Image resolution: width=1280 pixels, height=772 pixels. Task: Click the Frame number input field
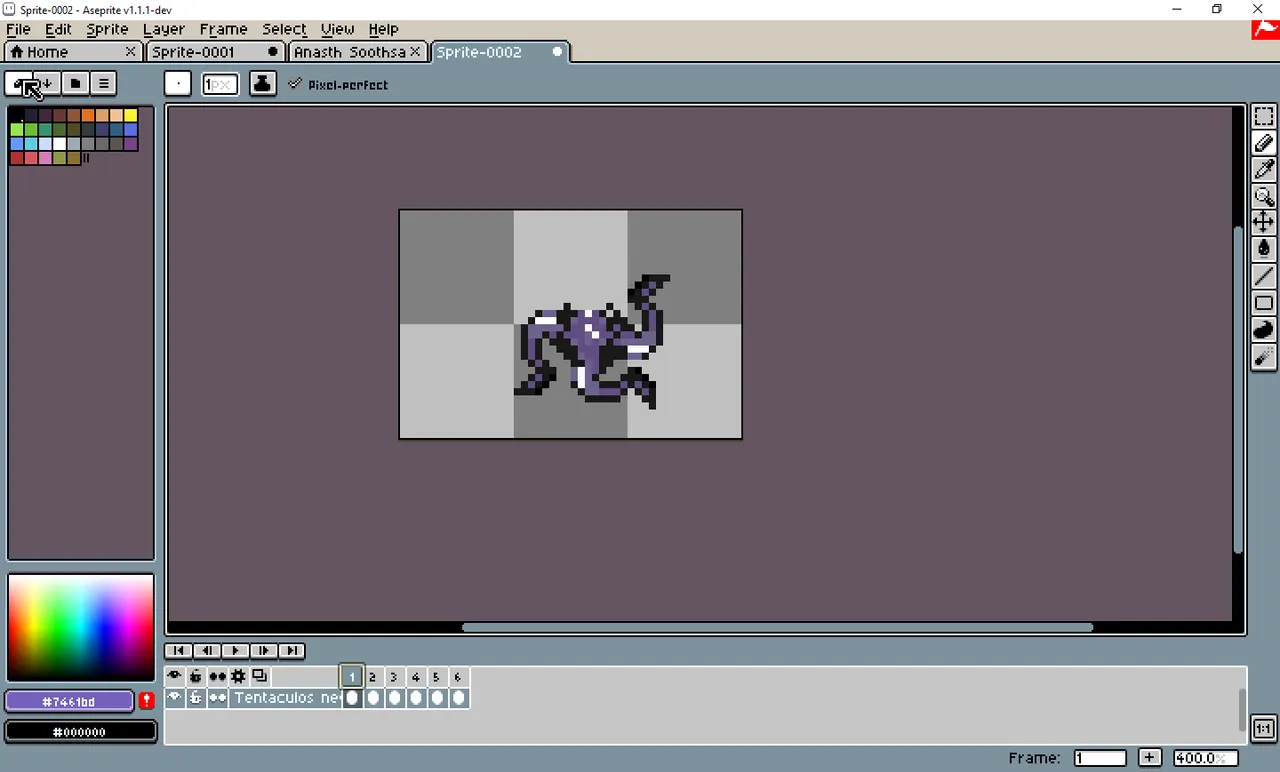tap(1100, 758)
